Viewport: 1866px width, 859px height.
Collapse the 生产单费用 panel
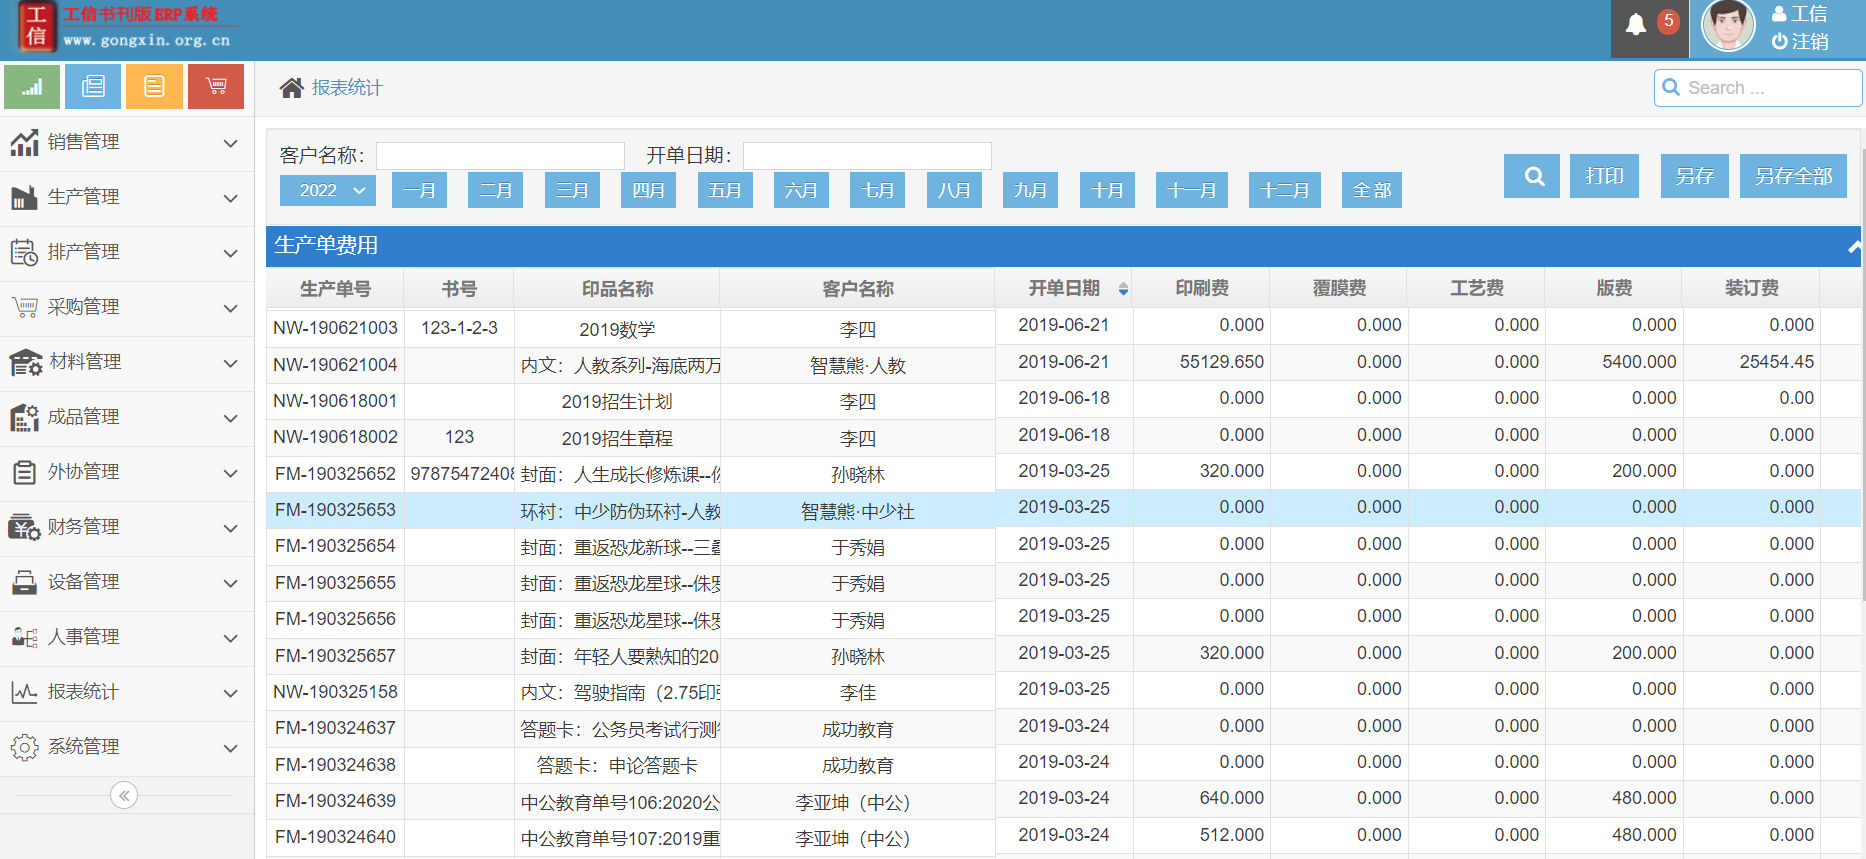1853,246
